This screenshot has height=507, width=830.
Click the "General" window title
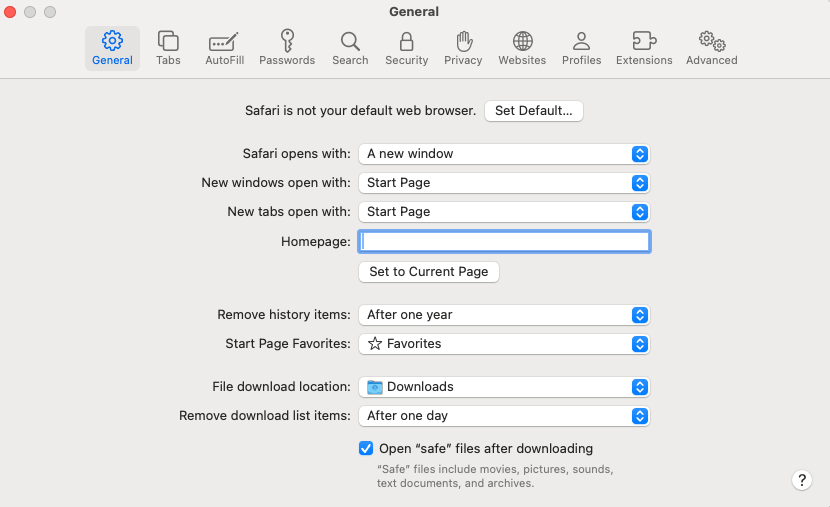pyautogui.click(x=414, y=12)
